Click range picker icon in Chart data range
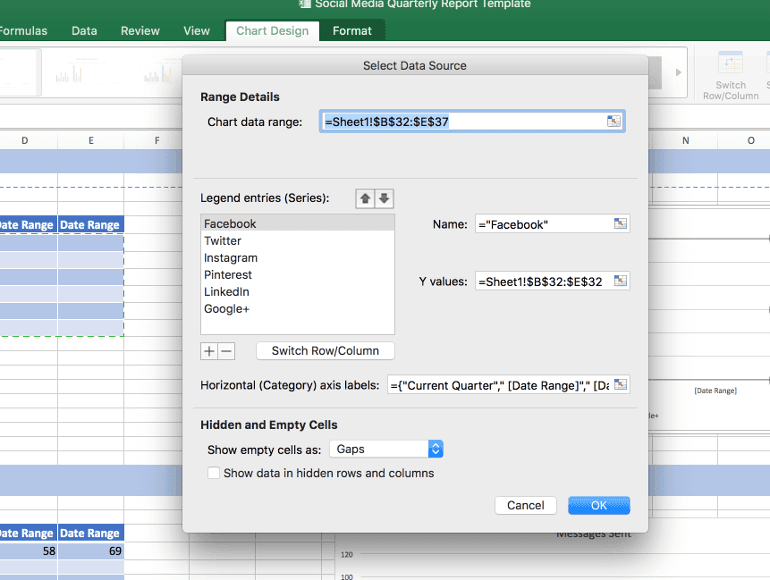The height and width of the screenshot is (580, 770). [x=613, y=121]
